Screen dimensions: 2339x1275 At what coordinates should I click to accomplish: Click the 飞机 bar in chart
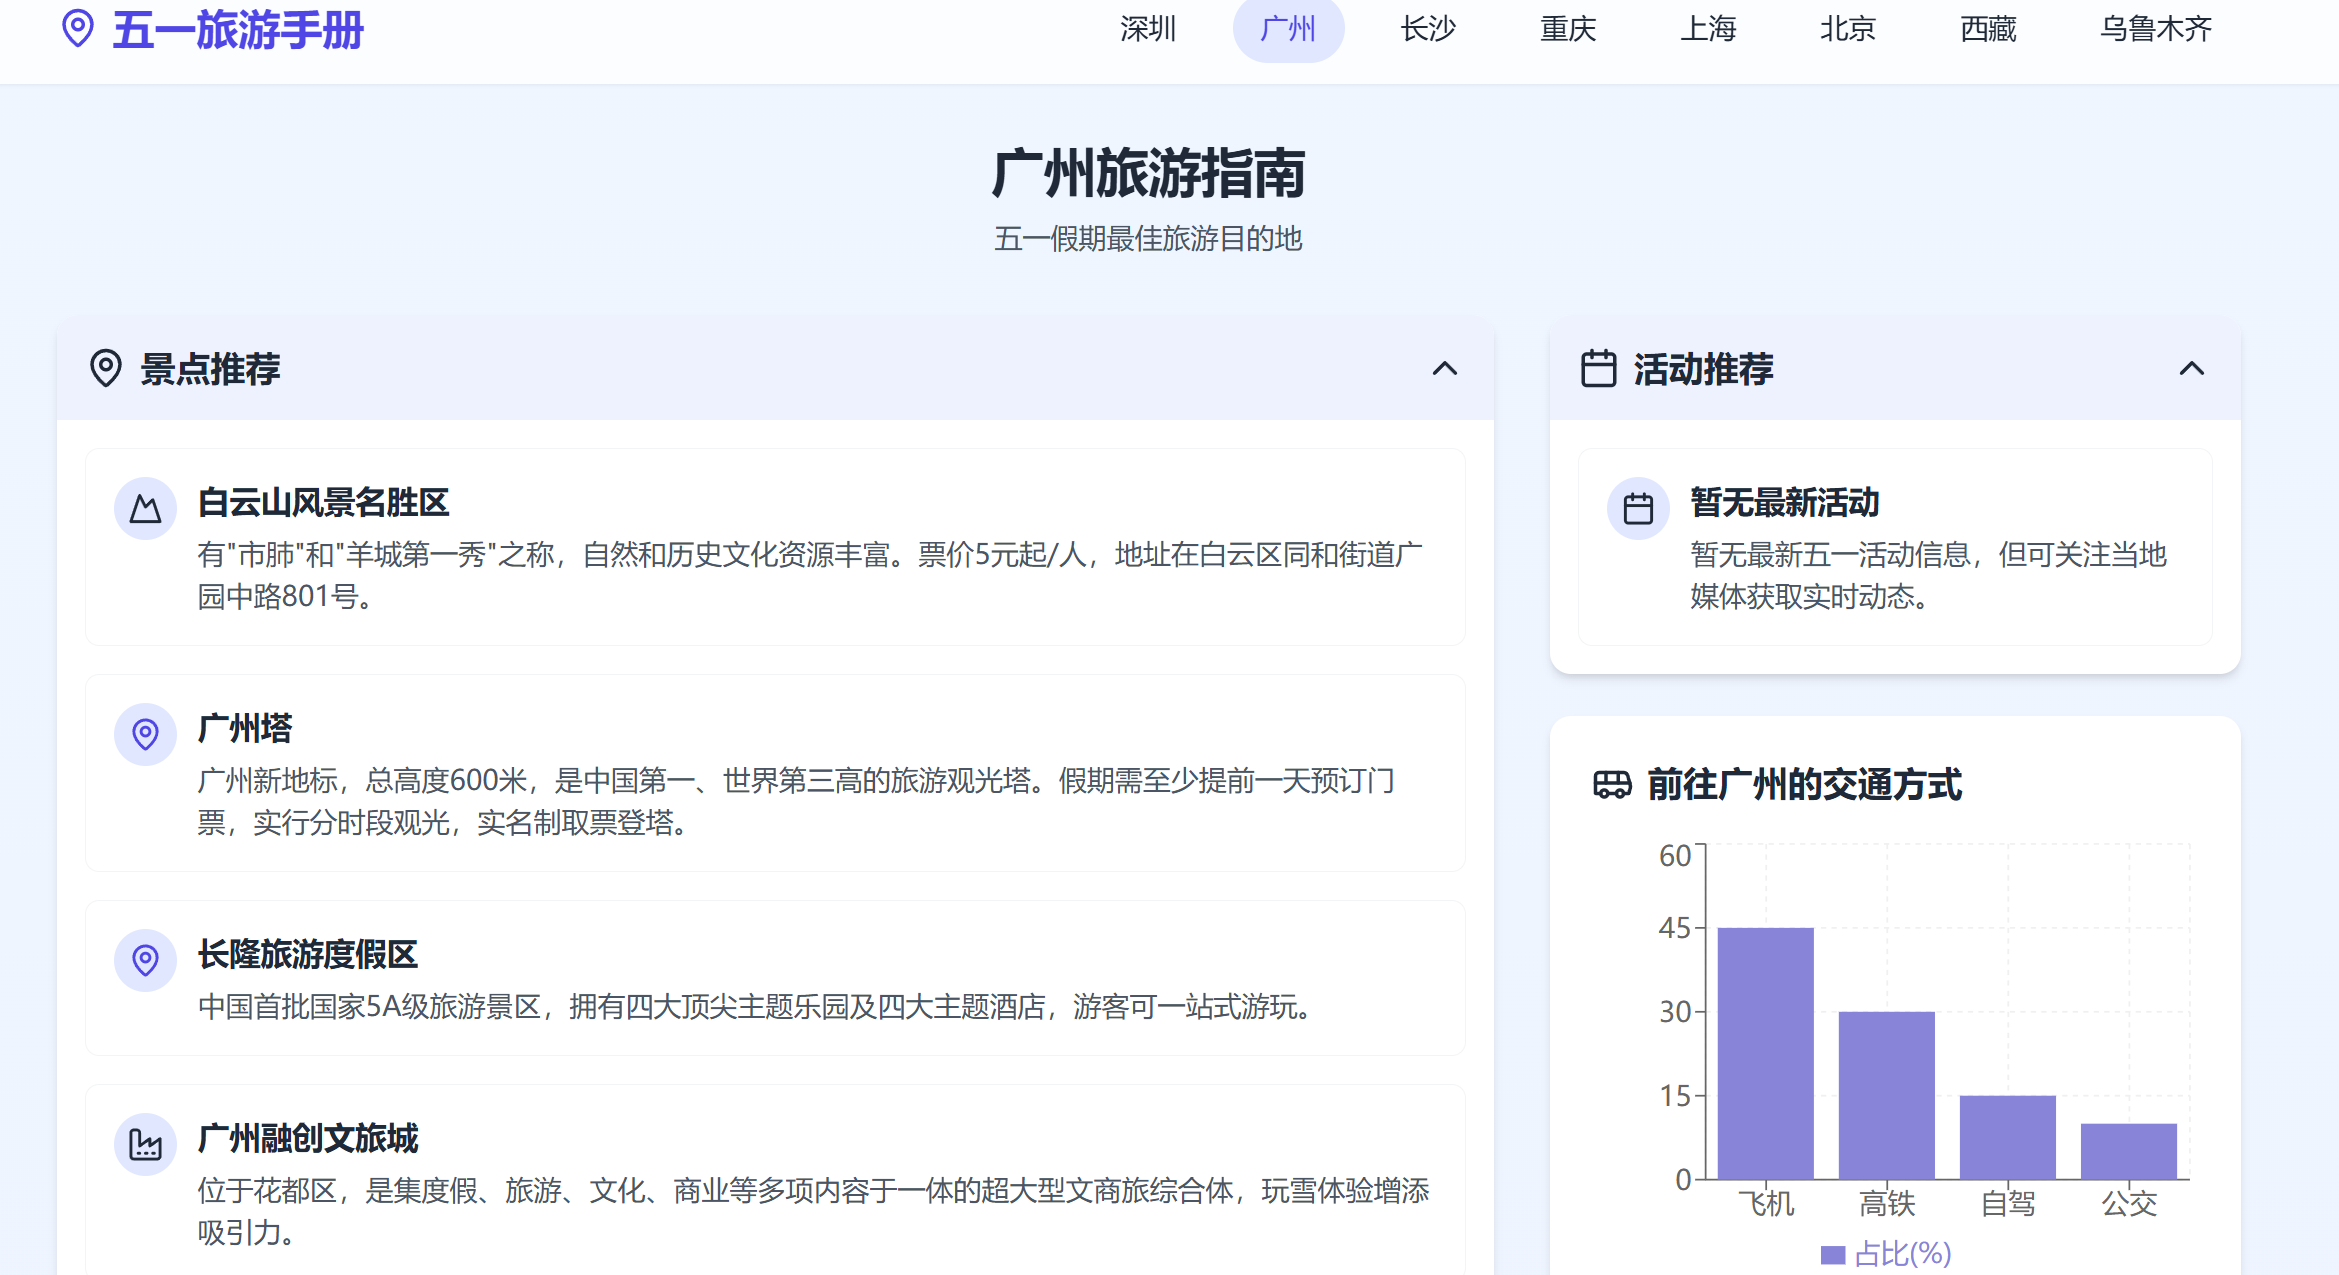[1765, 1053]
